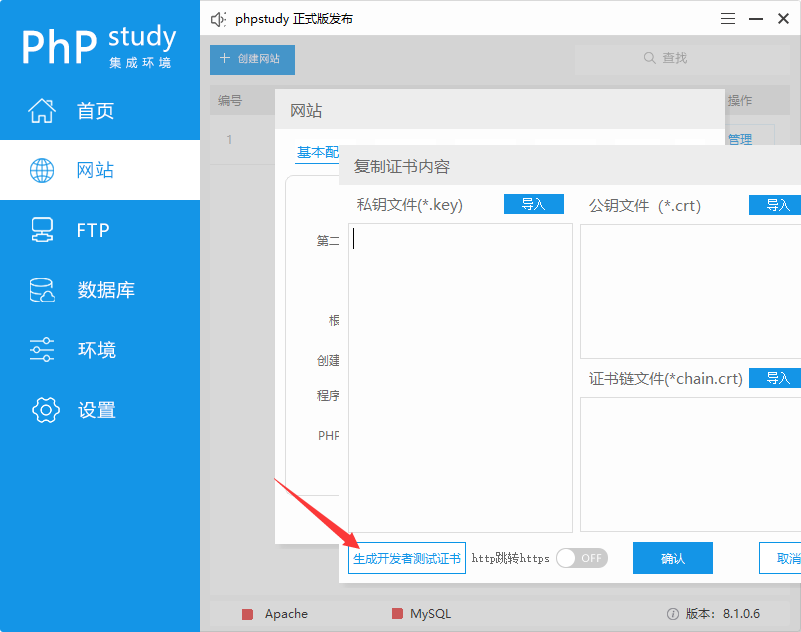This screenshot has width=801, height=632.
Task: Click the 创建网站 button
Action: coord(252,59)
